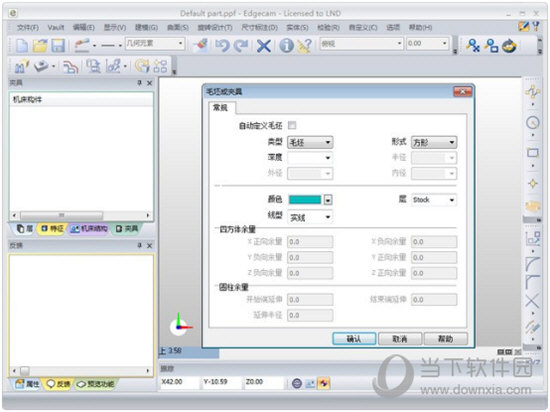Click the blue info circle icon

tap(286, 46)
